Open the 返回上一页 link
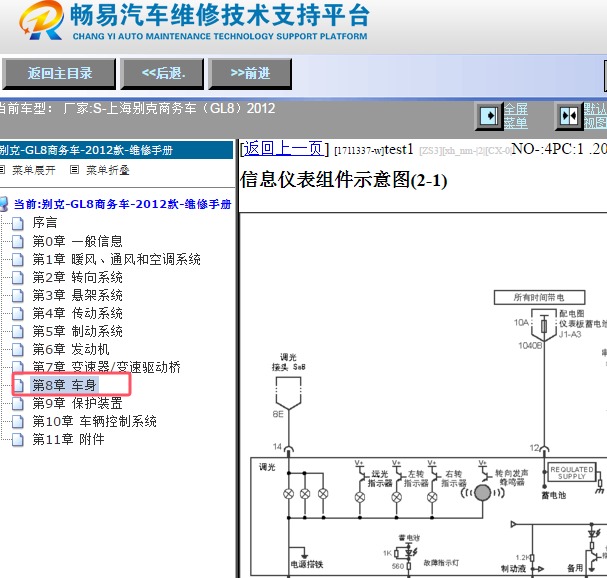 coord(283,148)
